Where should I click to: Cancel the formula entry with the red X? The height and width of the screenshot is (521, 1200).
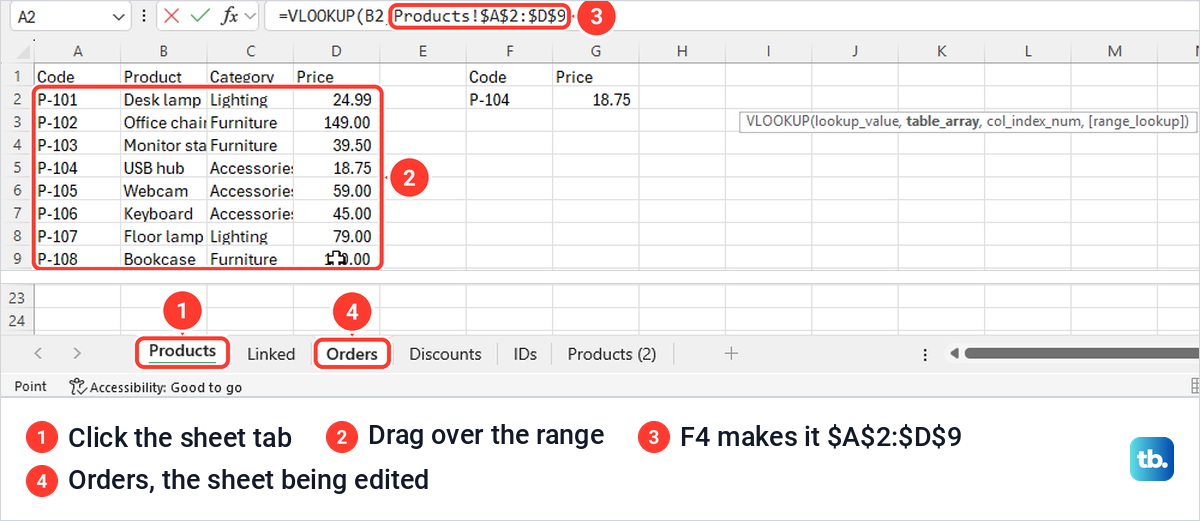(172, 16)
